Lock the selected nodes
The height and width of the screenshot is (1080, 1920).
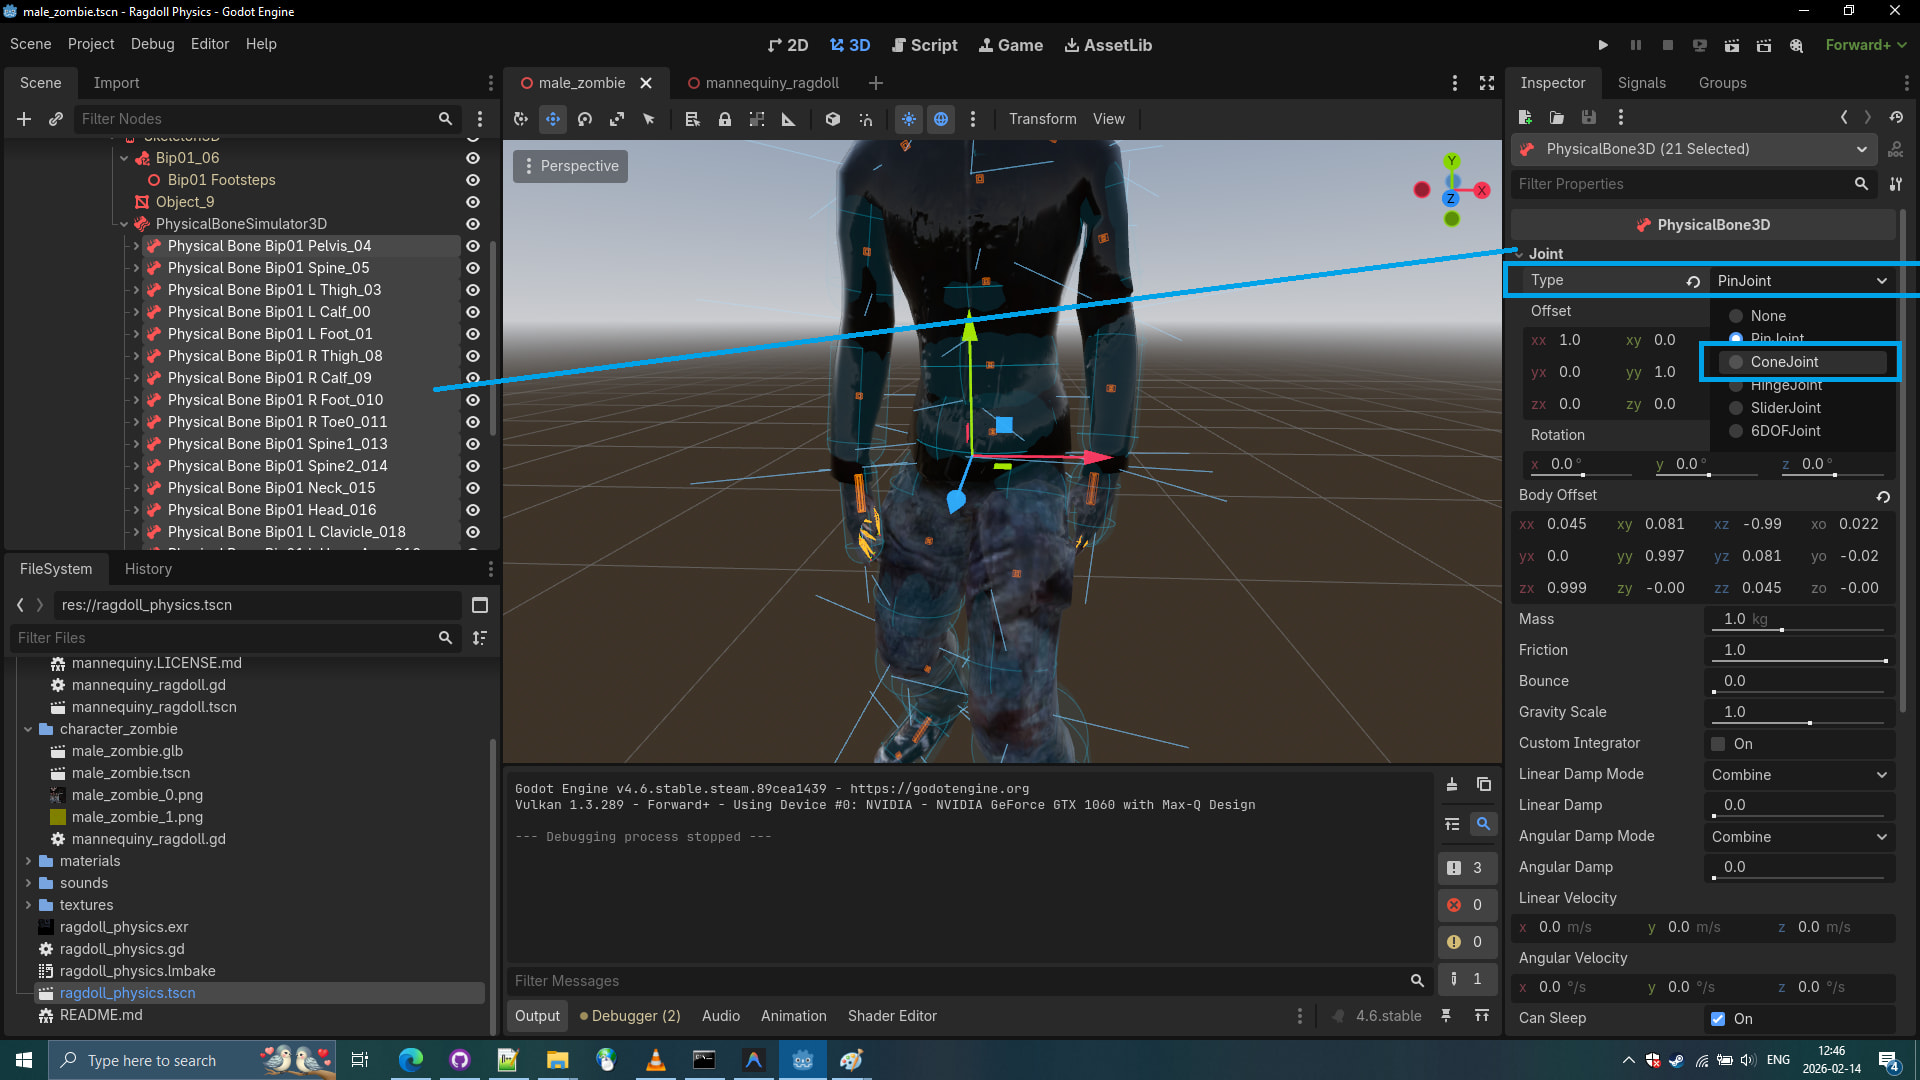point(725,119)
